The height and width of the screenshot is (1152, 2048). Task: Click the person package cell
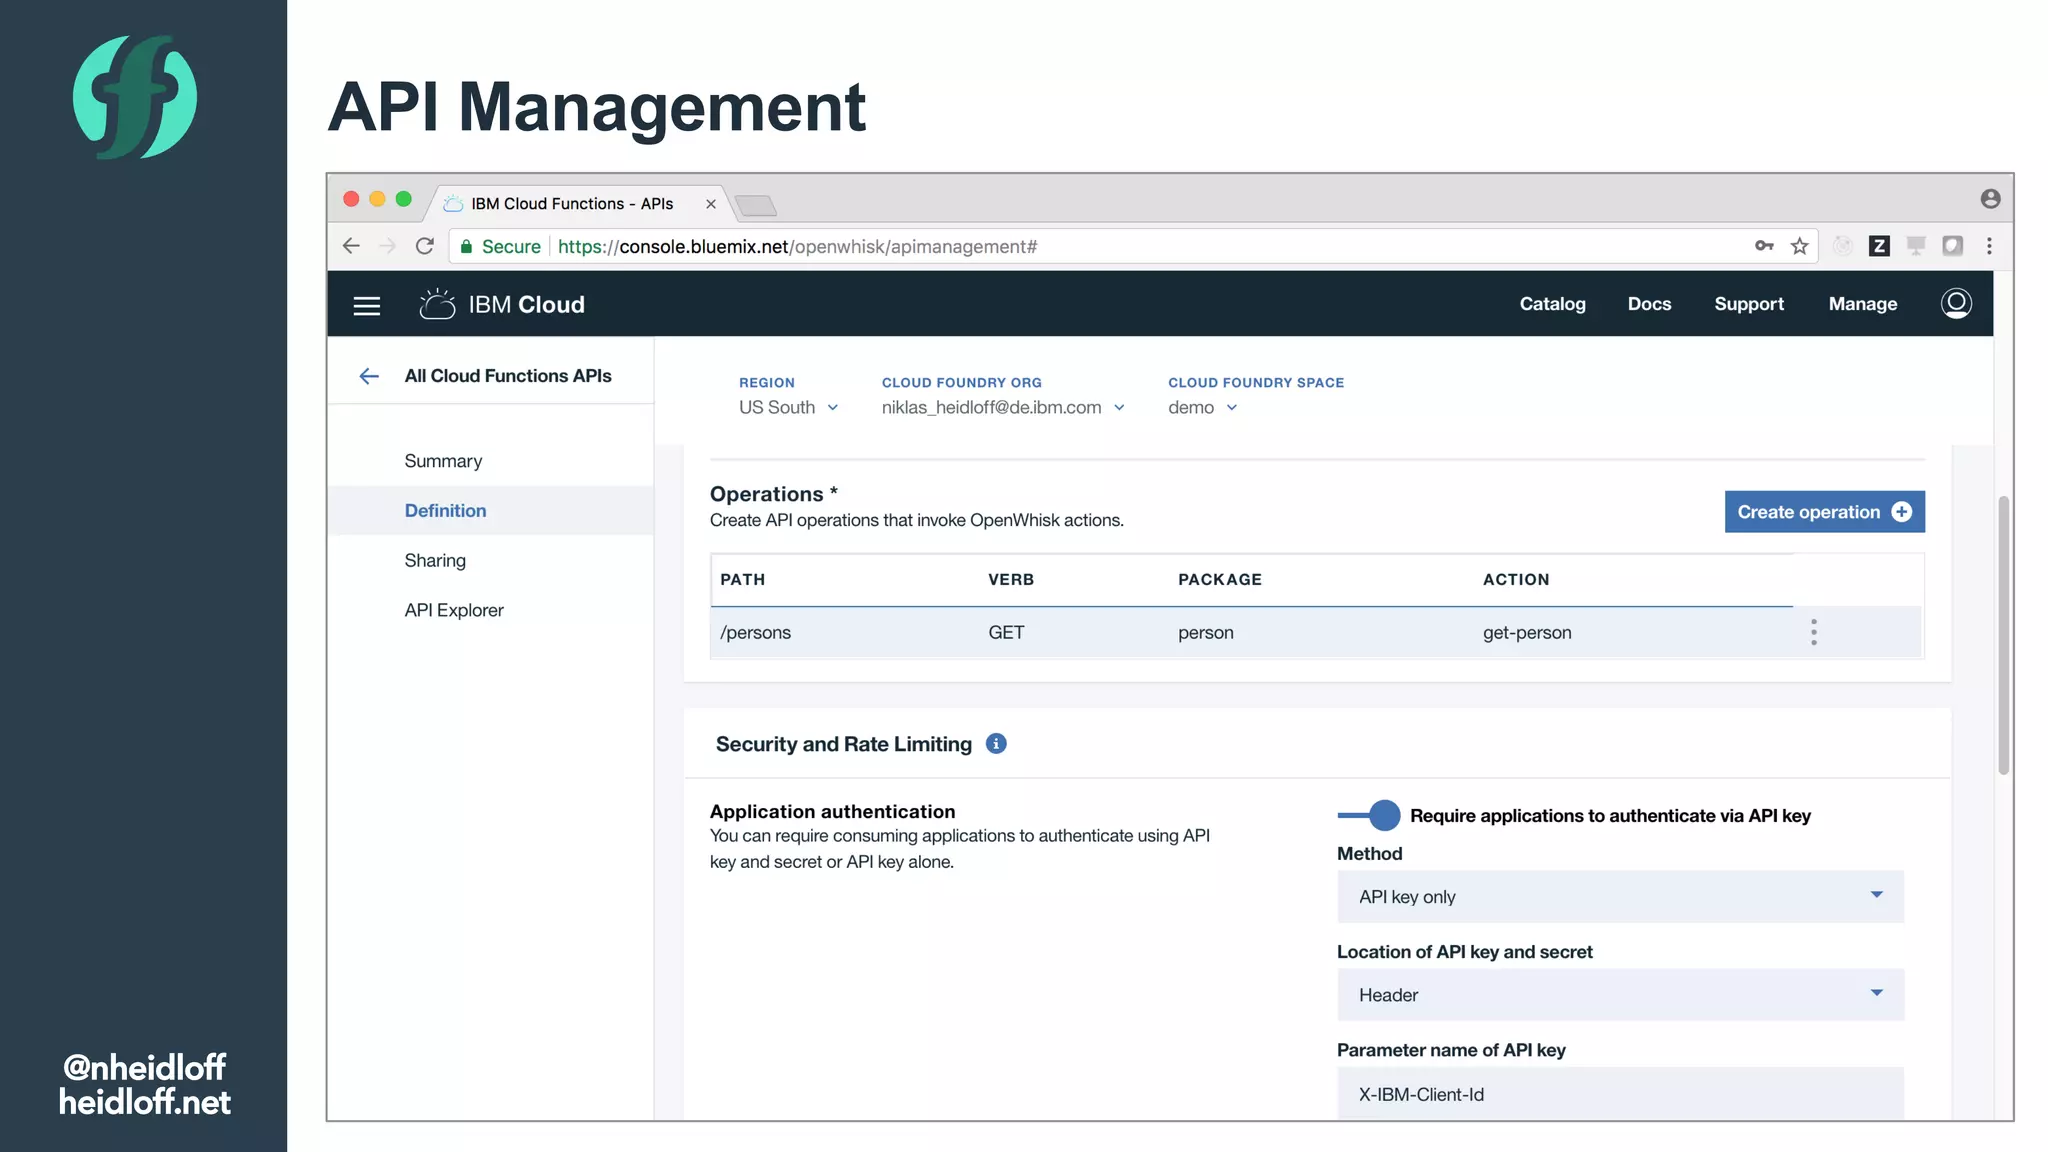1205,632
